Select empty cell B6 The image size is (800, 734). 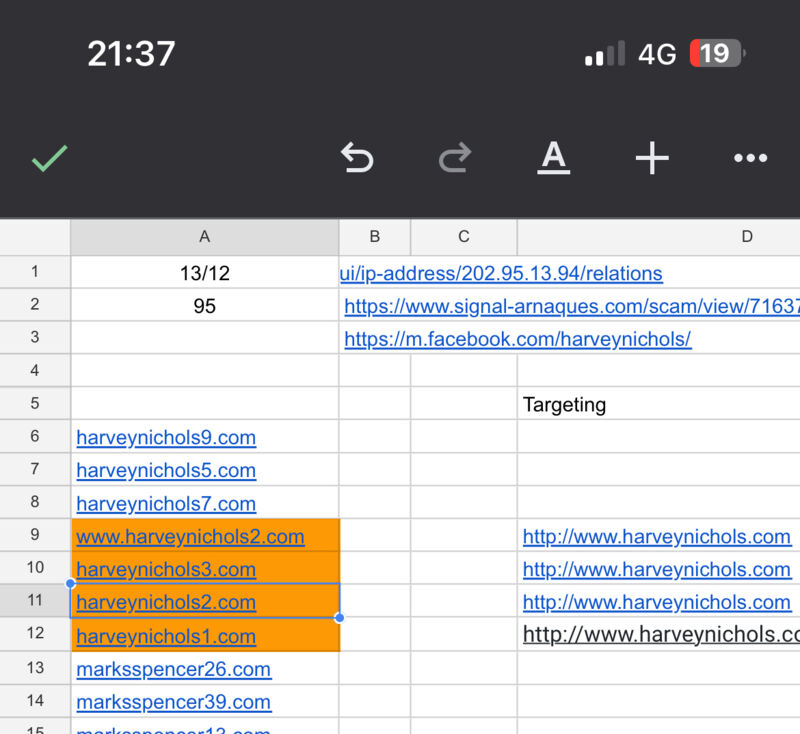(x=374, y=436)
